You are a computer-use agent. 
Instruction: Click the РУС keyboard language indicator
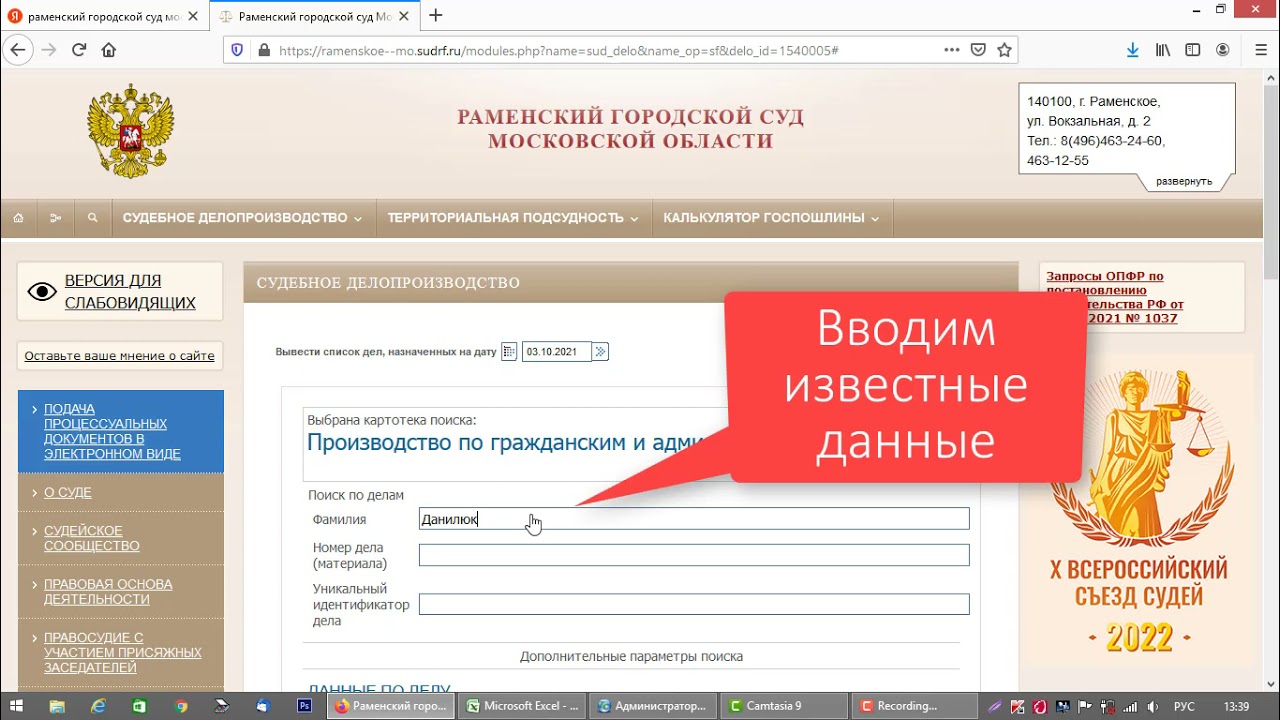click(x=1184, y=706)
